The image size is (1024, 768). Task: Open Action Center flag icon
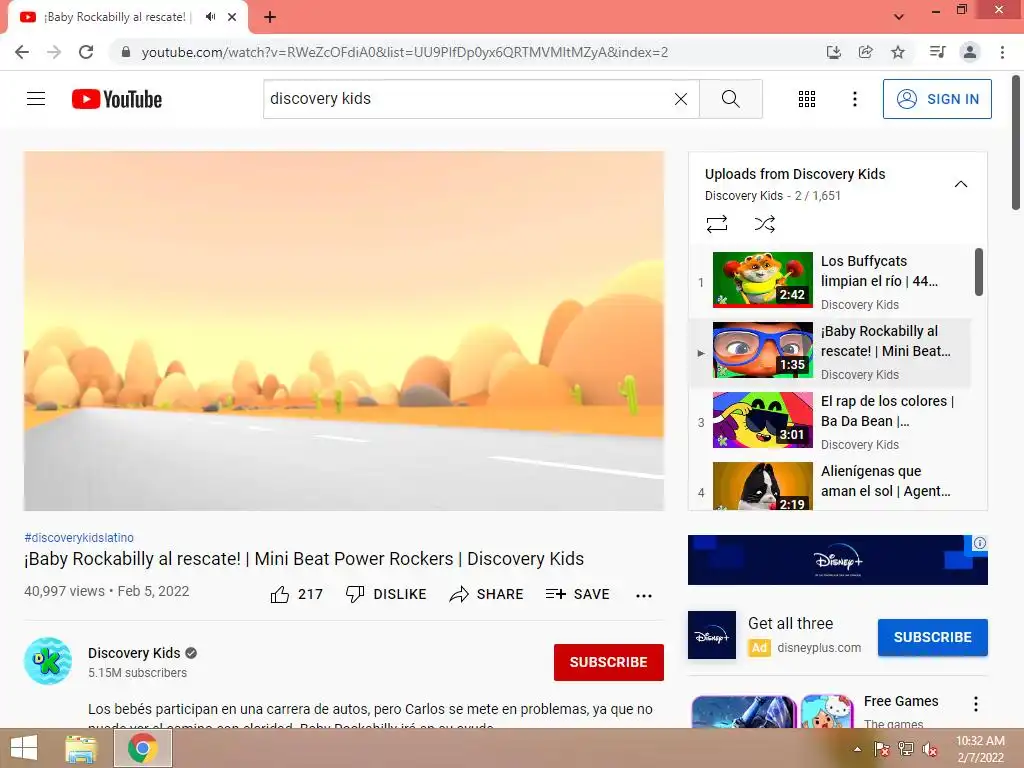882,749
